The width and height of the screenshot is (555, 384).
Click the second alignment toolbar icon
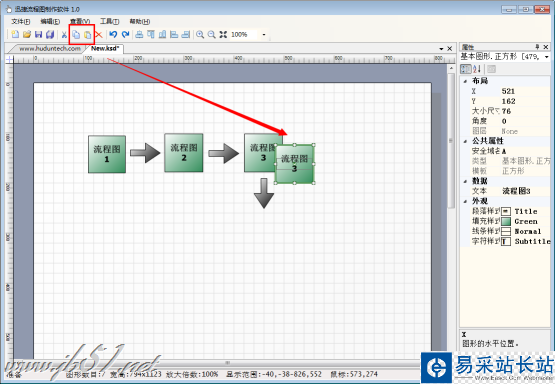151,34
